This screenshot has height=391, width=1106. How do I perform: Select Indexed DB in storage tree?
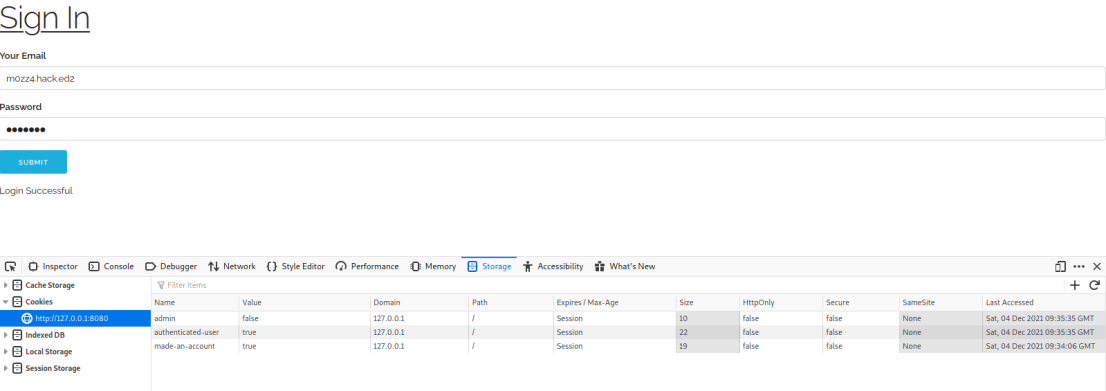(44, 335)
